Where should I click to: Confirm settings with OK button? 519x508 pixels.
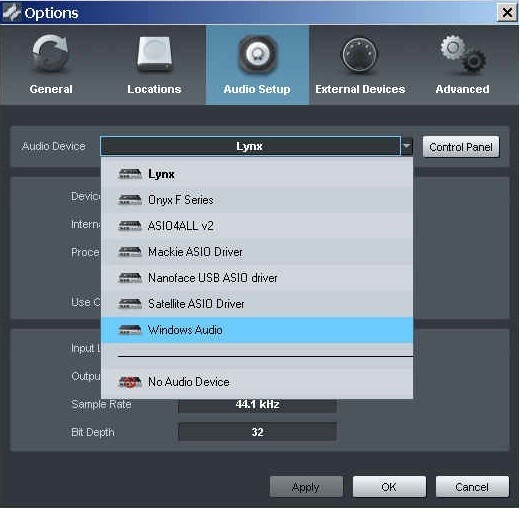pyautogui.click(x=389, y=487)
